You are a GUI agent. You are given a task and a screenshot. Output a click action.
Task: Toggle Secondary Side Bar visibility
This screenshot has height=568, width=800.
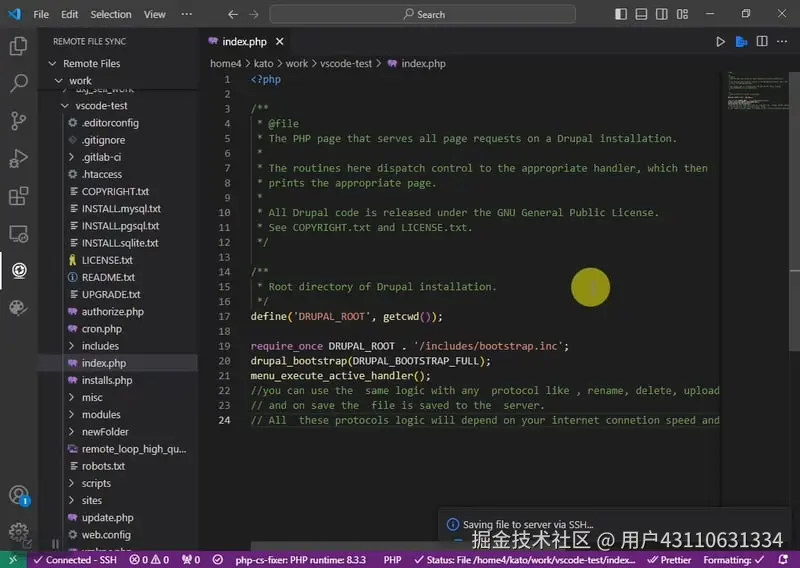[662, 14]
